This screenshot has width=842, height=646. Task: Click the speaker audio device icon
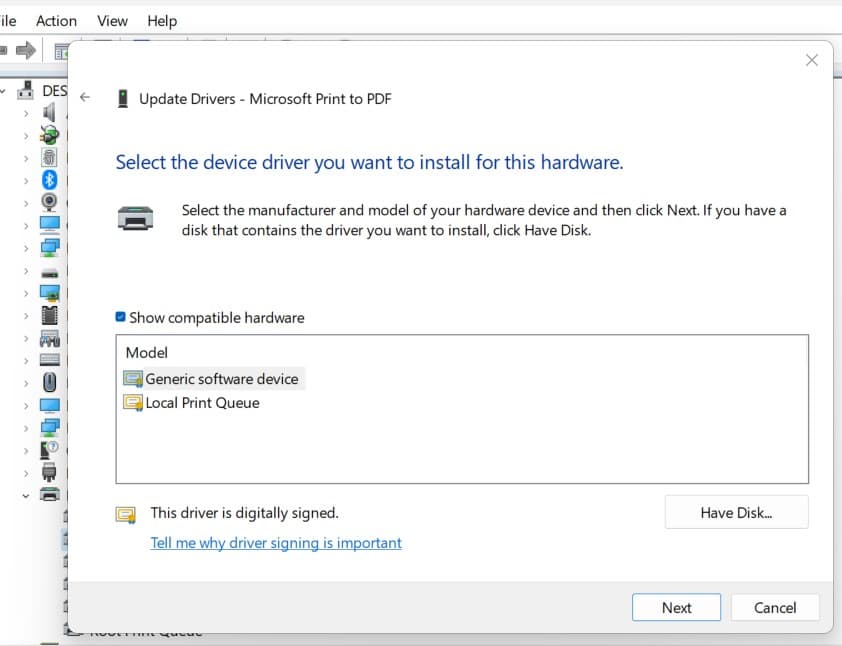(49, 113)
